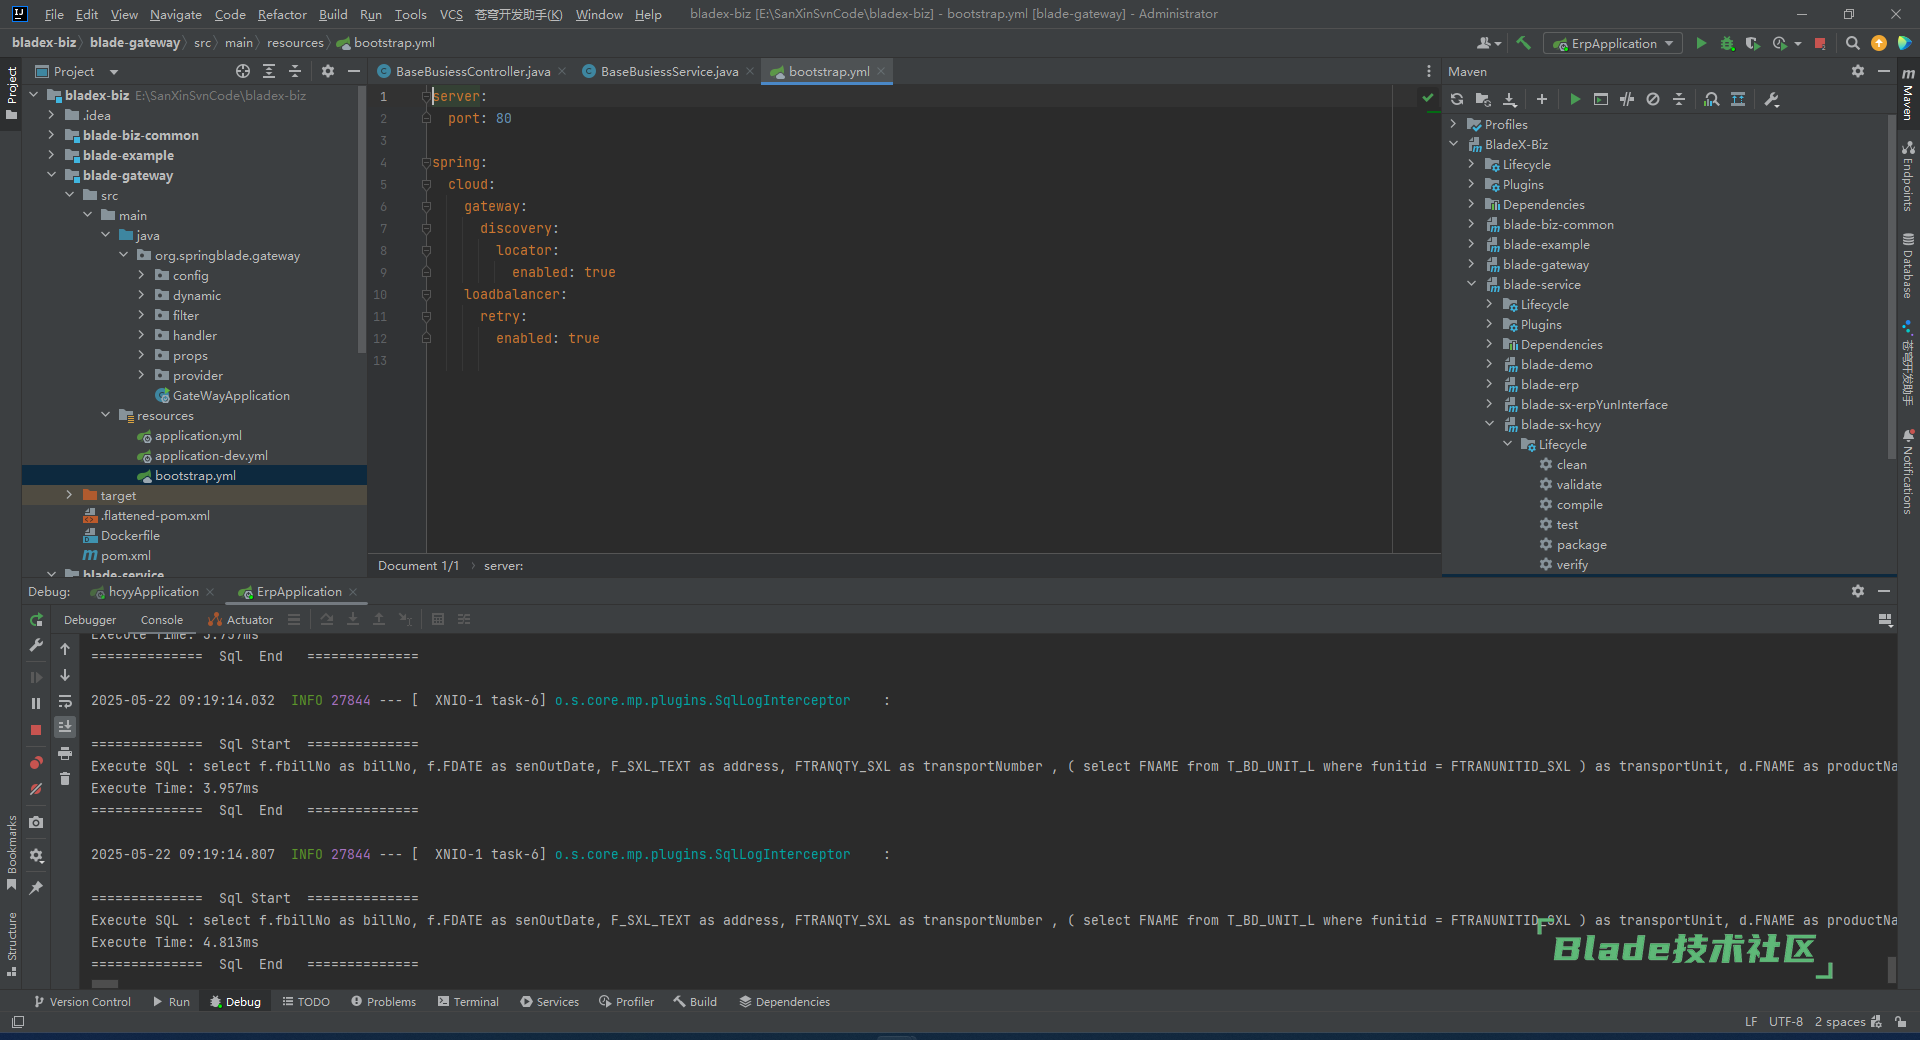Screen dimensions: 1920x1040
Task: Click the orange update arrow icon
Action: pyautogui.click(x=1878, y=43)
